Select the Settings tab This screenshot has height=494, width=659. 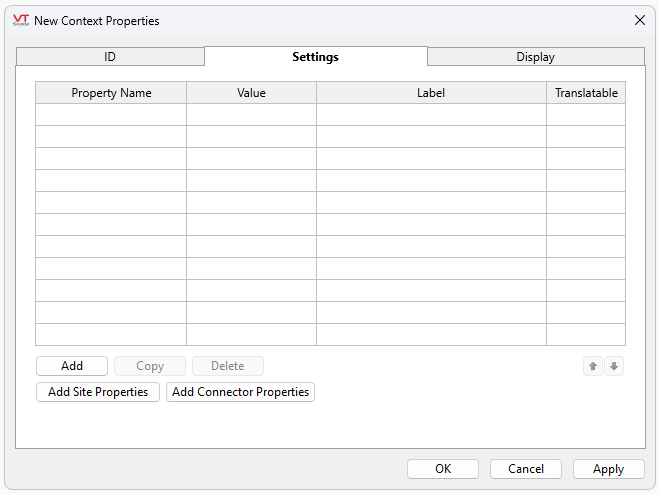[x=316, y=56]
